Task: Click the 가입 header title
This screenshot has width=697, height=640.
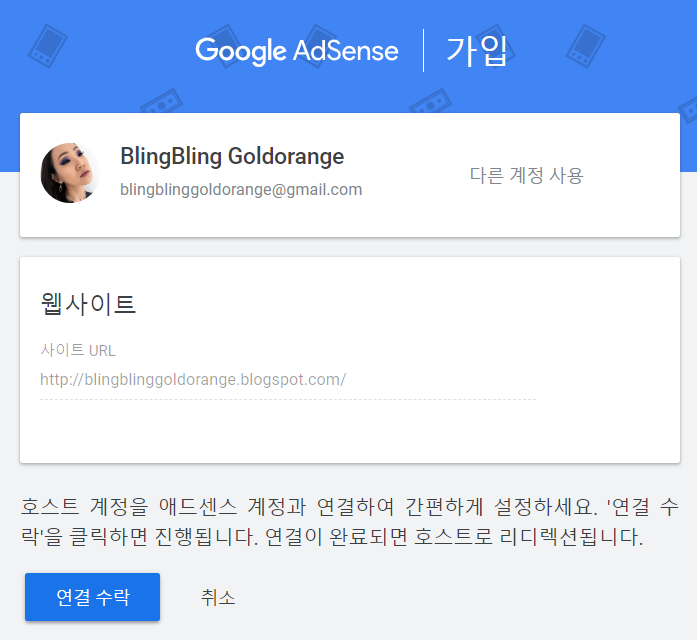Action: 477,51
